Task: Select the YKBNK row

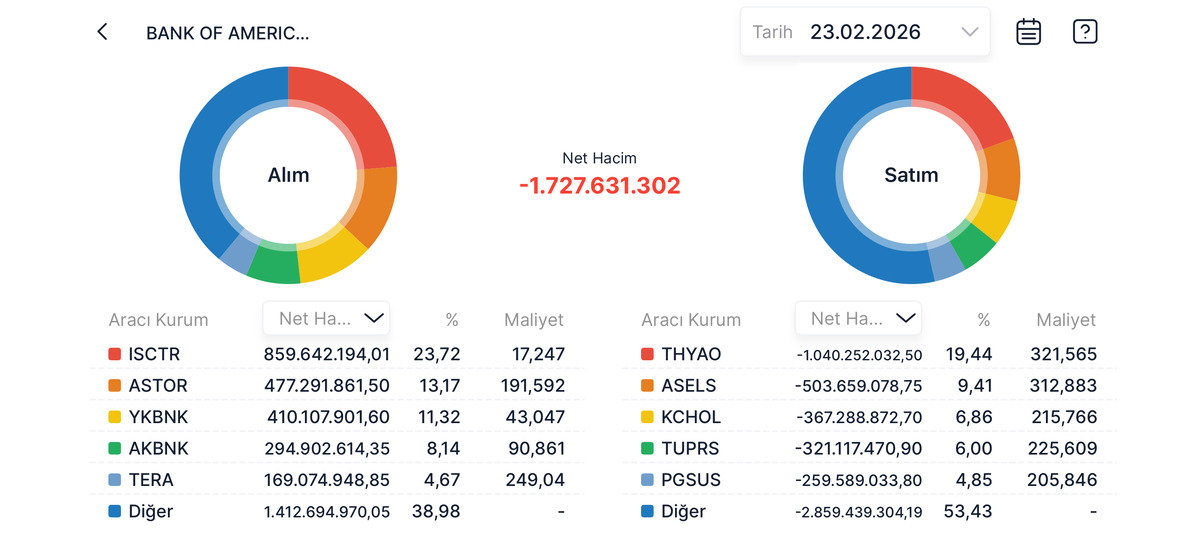Action: (336, 417)
